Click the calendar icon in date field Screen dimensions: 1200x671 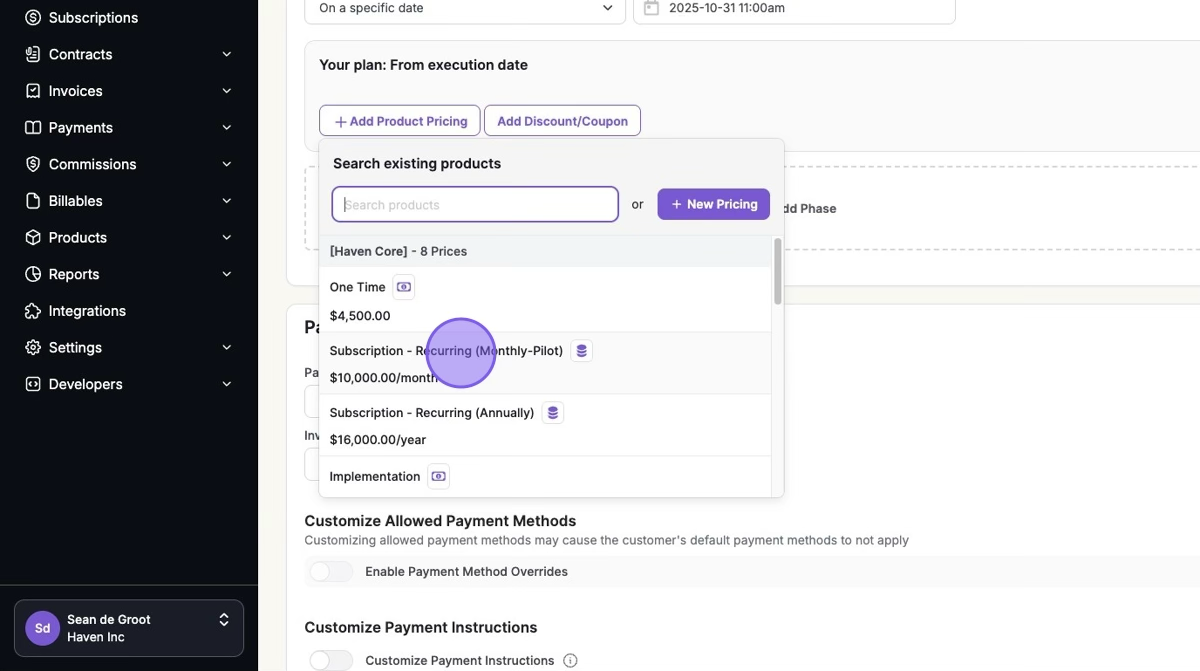(651, 8)
